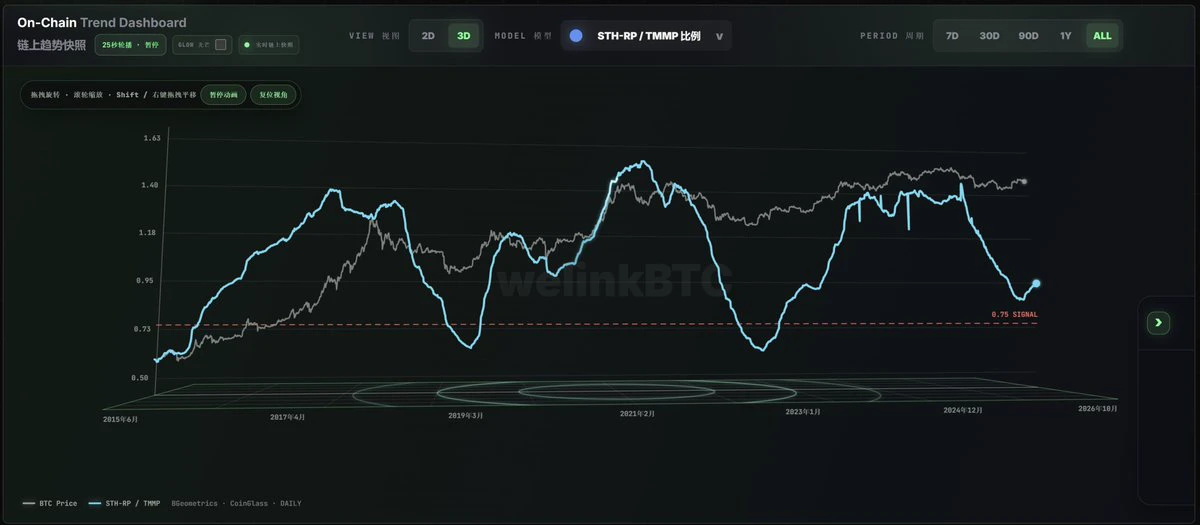Viewport: 1200px width, 525px height.
Task: Click the PERIOD 周期 label
Action: 892,36
